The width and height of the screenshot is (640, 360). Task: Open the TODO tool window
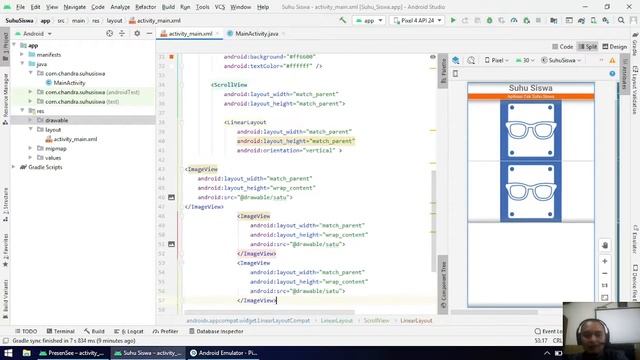pyautogui.click(x=26, y=331)
